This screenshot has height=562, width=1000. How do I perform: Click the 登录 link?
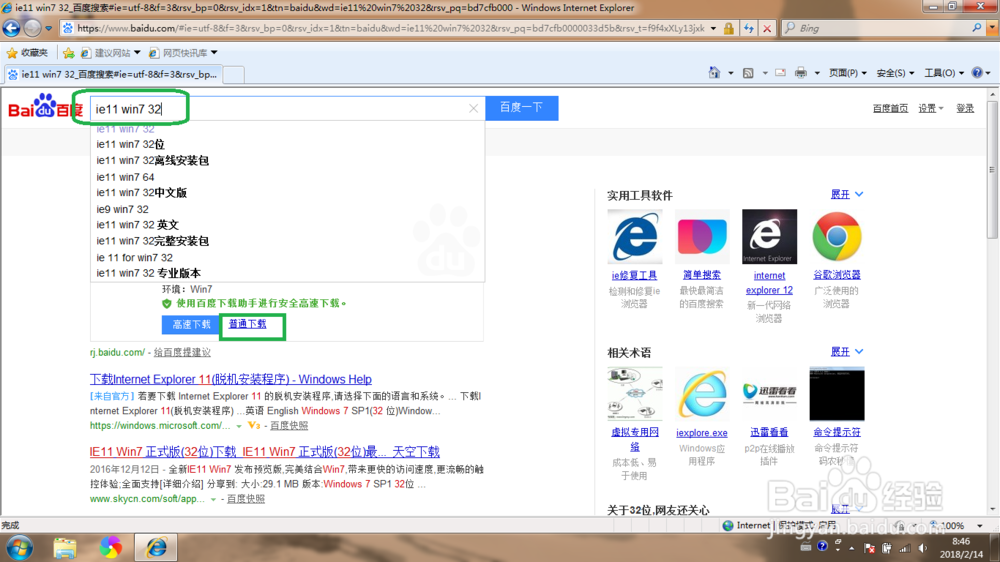coord(965,108)
